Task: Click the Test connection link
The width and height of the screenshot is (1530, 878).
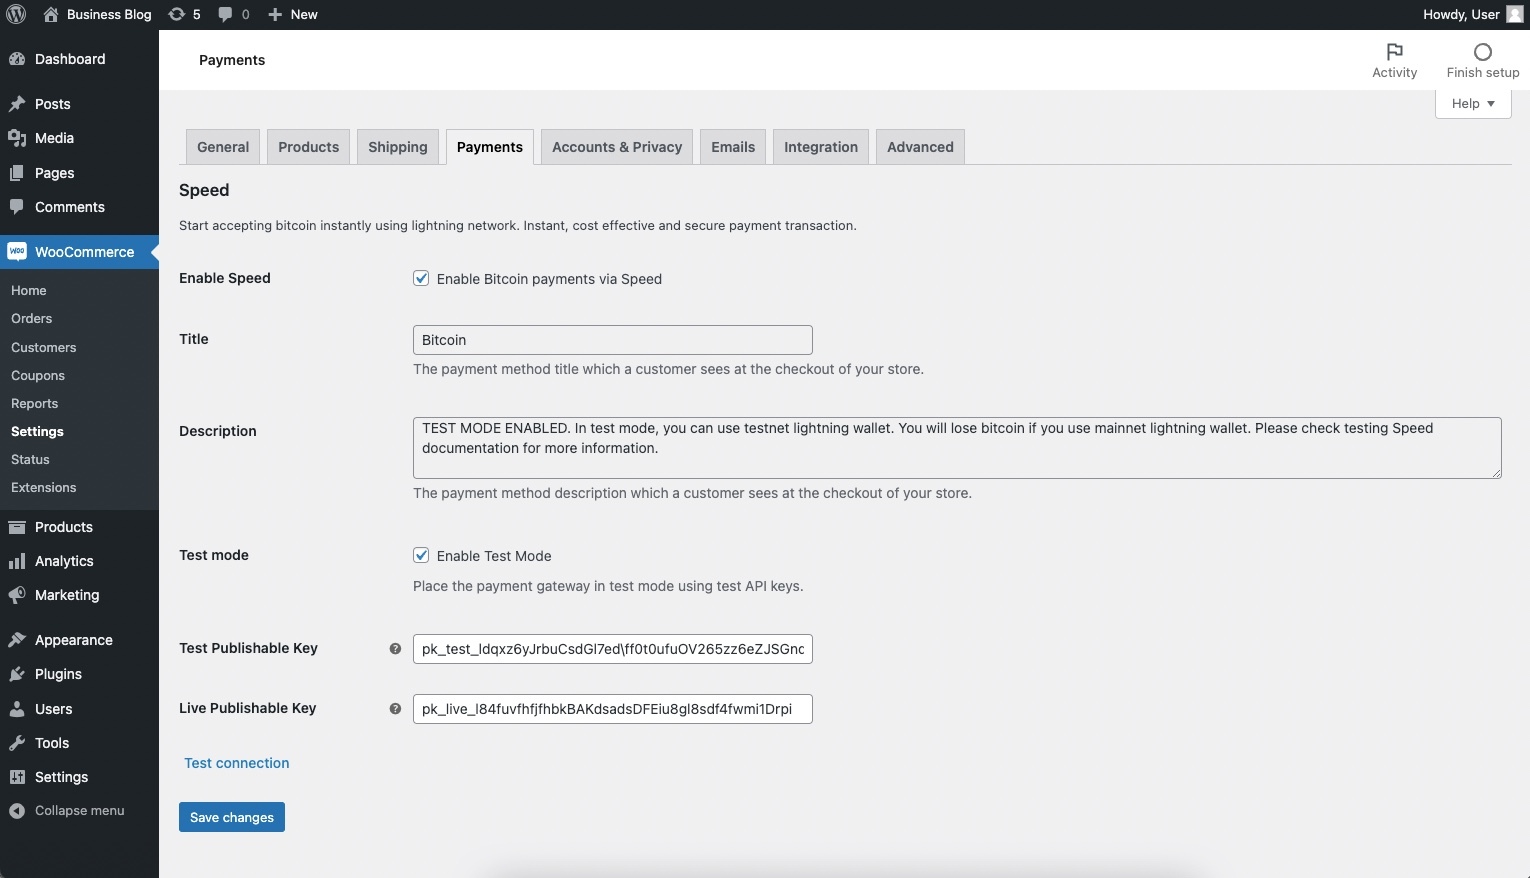Action: coord(237,763)
